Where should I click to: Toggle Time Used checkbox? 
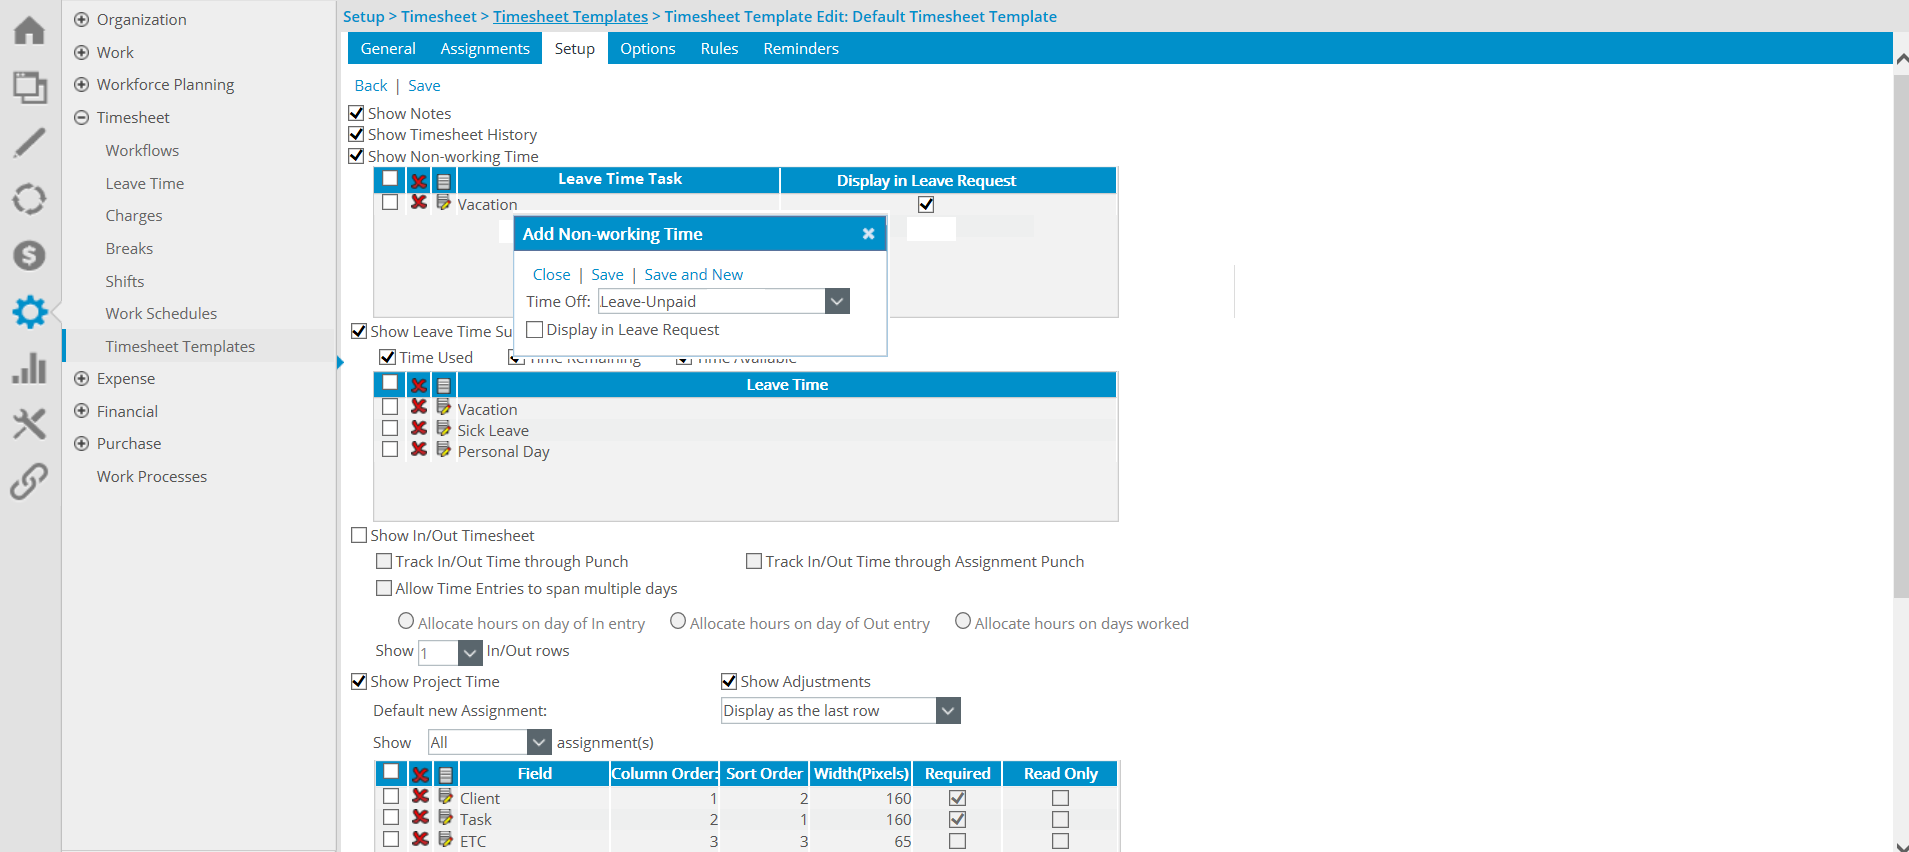pyautogui.click(x=388, y=357)
